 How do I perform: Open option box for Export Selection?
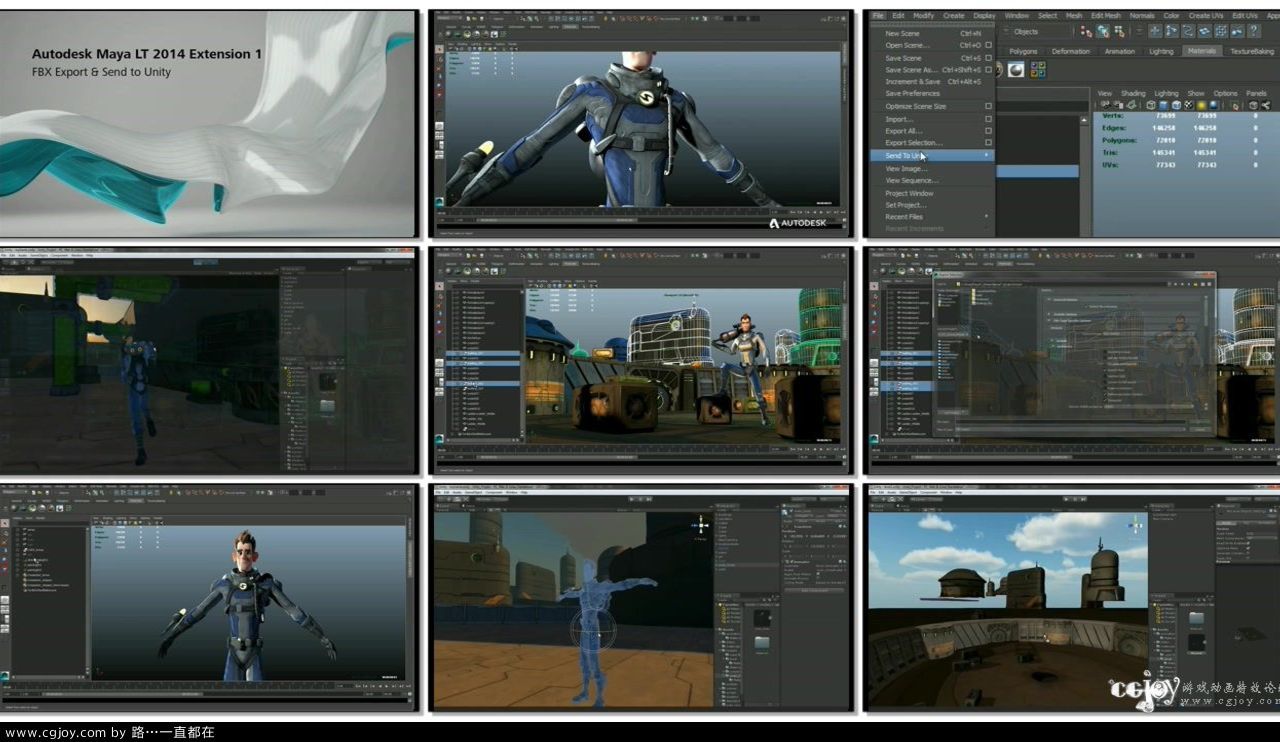(989, 143)
